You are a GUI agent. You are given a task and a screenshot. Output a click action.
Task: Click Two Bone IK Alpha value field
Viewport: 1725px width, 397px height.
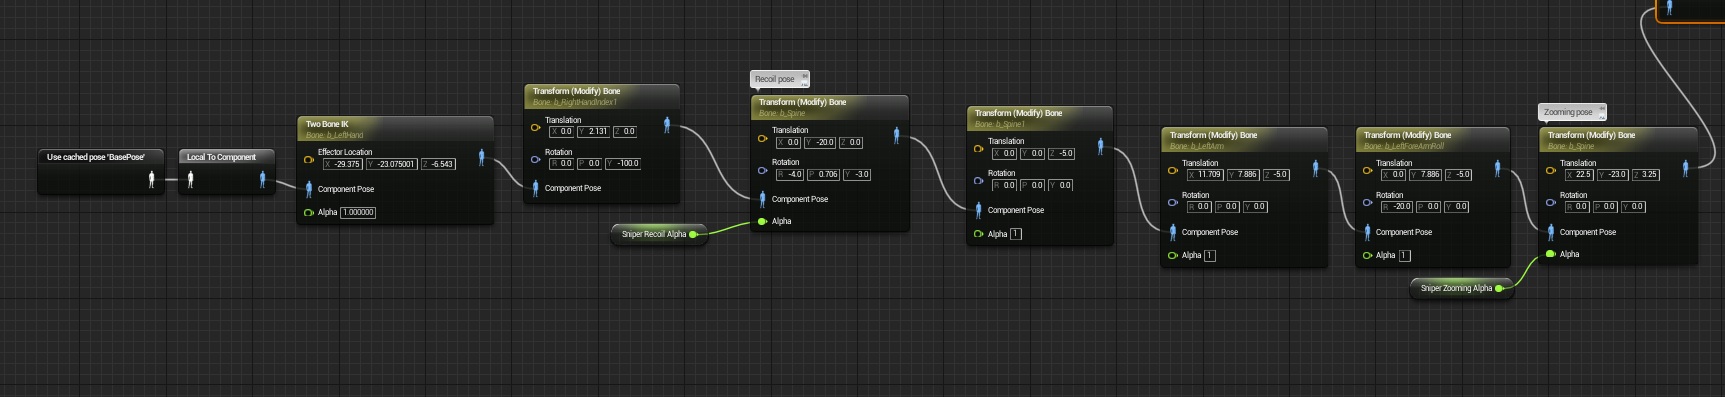[358, 212]
